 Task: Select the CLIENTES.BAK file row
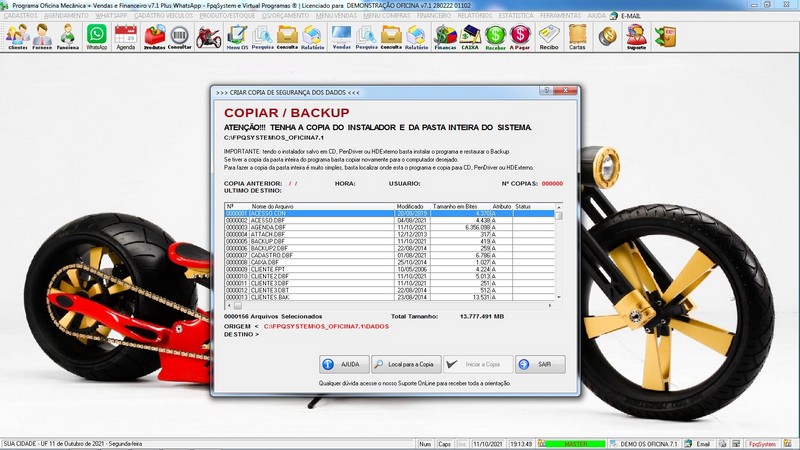(x=389, y=297)
